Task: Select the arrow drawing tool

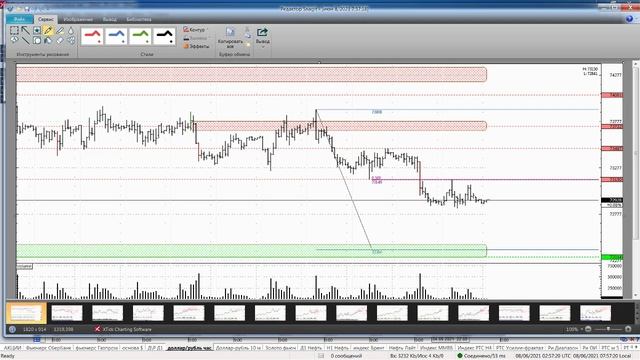Action: pyautogui.click(x=25, y=30)
